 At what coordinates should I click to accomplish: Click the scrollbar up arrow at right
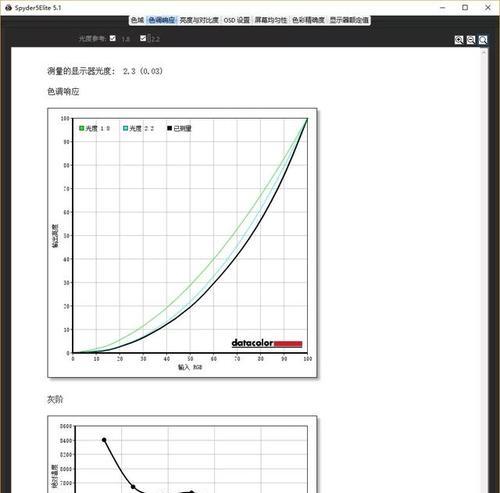click(484, 52)
